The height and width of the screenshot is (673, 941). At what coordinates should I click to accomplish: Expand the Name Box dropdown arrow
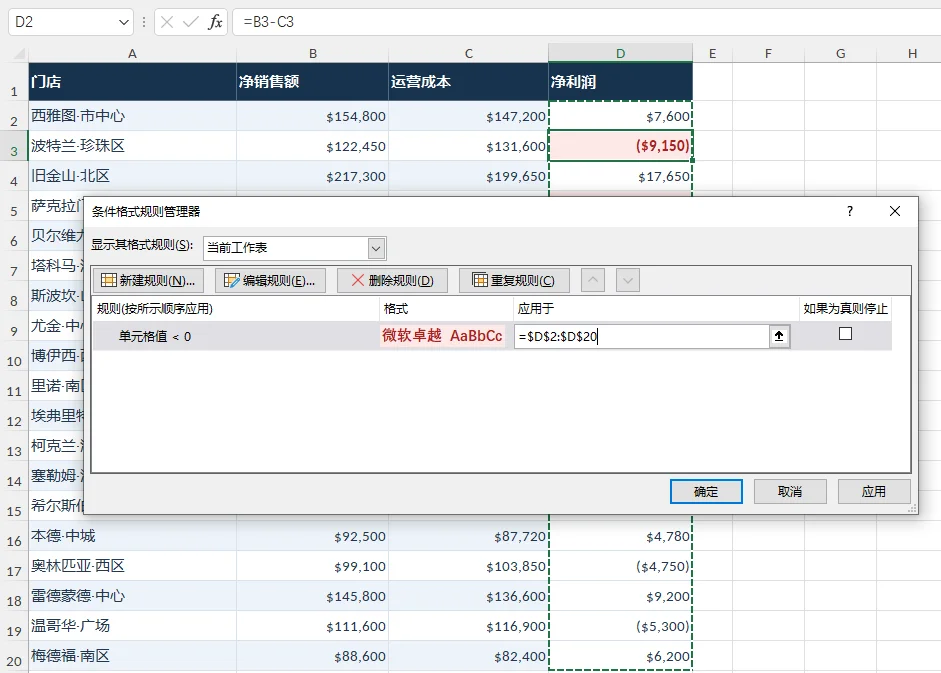(x=124, y=23)
